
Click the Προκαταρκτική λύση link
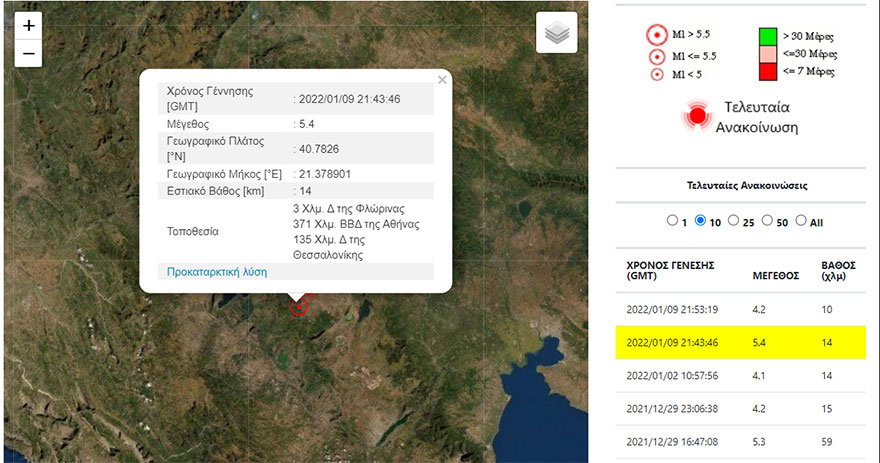pos(215,271)
